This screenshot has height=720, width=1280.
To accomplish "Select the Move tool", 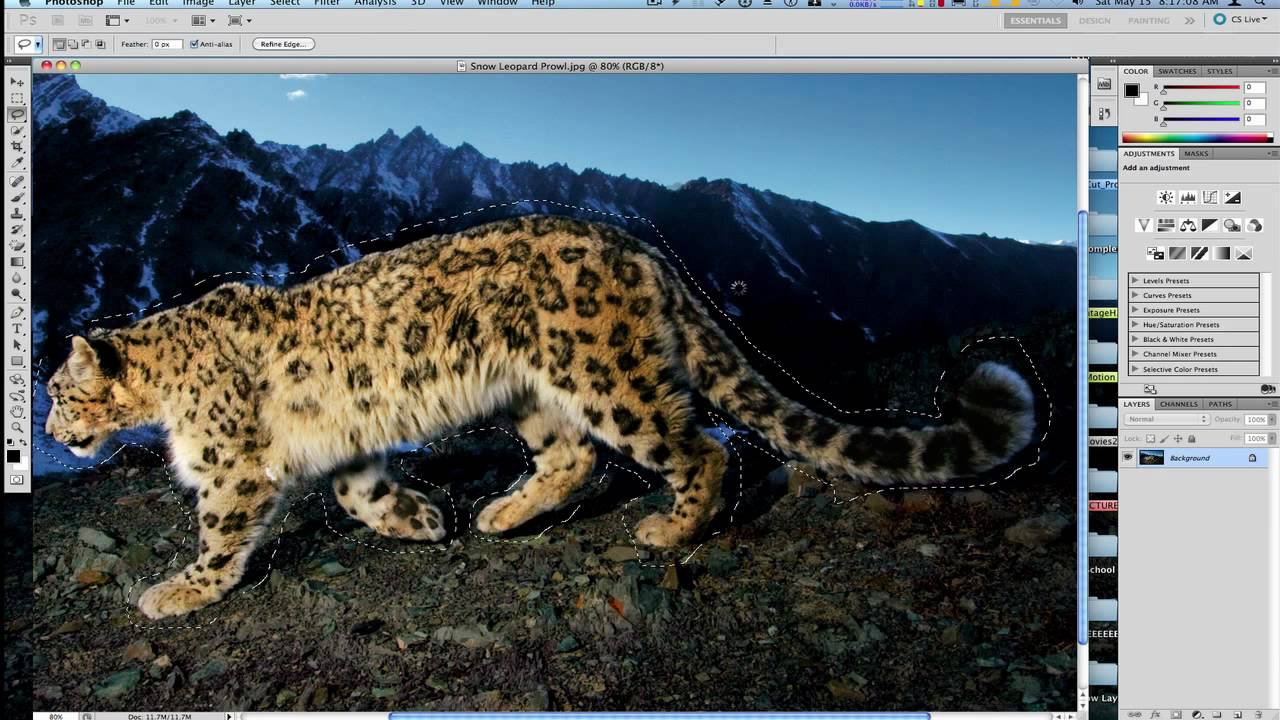I will point(17,82).
